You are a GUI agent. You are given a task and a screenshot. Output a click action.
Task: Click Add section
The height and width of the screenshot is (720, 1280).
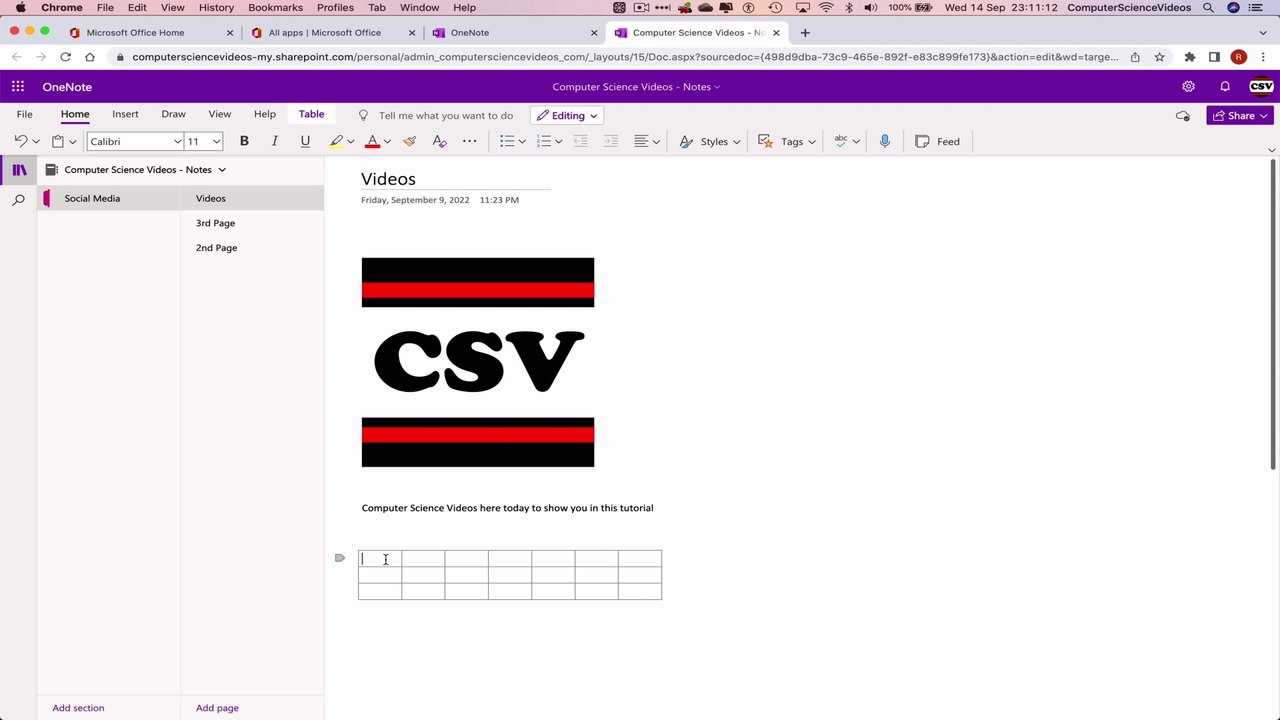point(78,708)
